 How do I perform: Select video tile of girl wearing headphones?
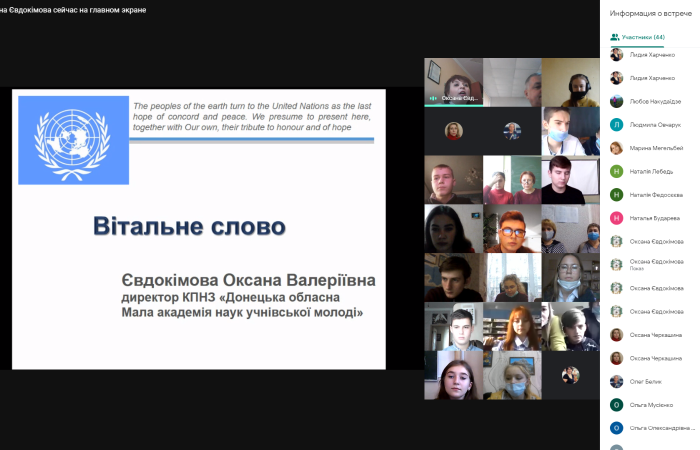pyautogui.click(x=571, y=81)
